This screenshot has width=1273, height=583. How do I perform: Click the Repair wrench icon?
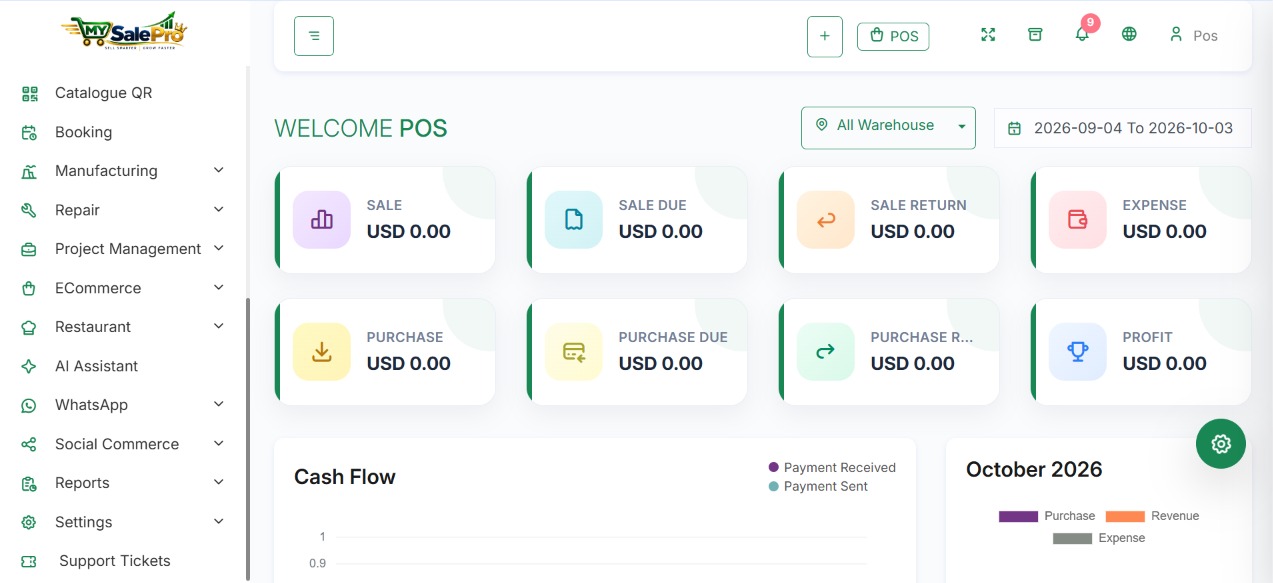pos(29,210)
